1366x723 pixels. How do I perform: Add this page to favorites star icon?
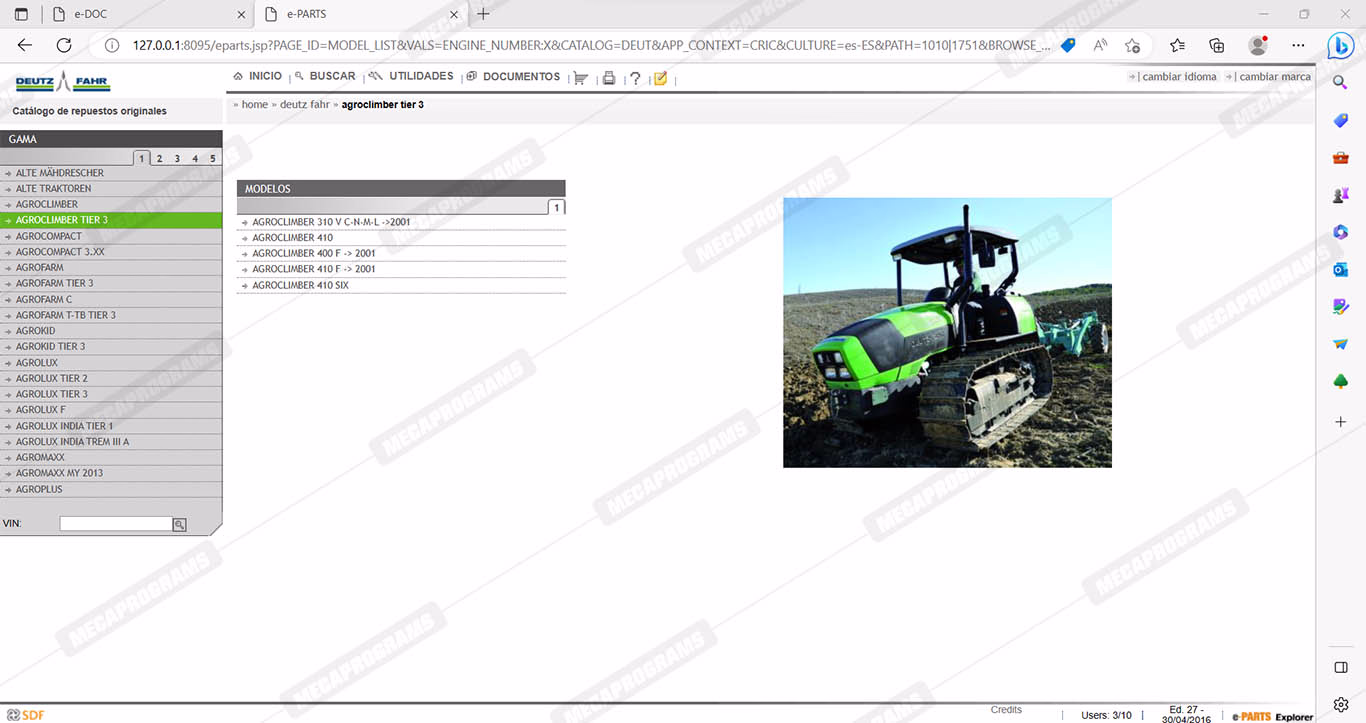pos(1132,45)
